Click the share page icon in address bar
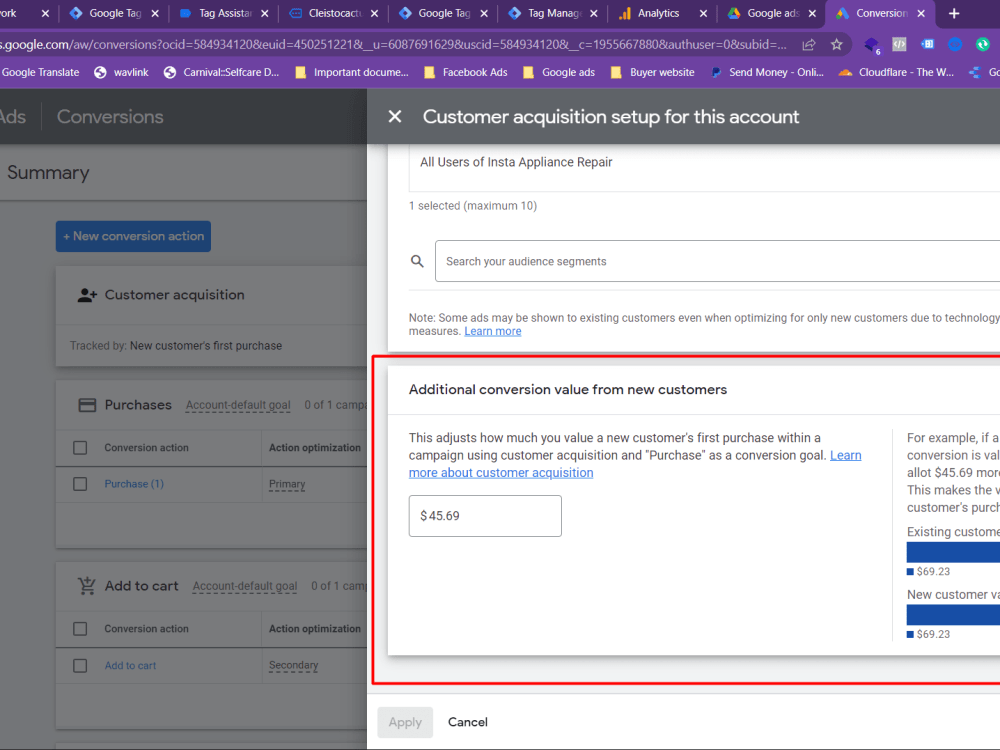This screenshot has width=1000, height=750. [809, 45]
